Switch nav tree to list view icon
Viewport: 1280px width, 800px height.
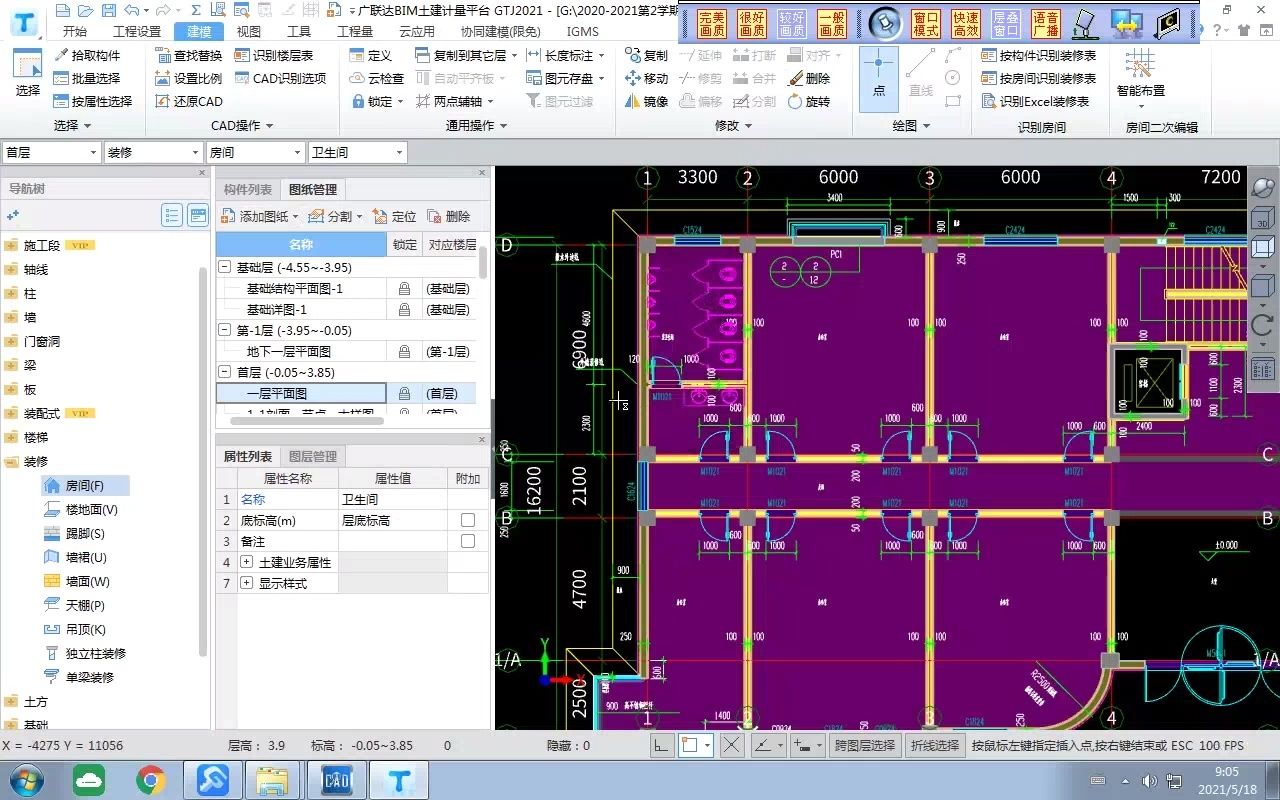pyautogui.click(x=172, y=214)
